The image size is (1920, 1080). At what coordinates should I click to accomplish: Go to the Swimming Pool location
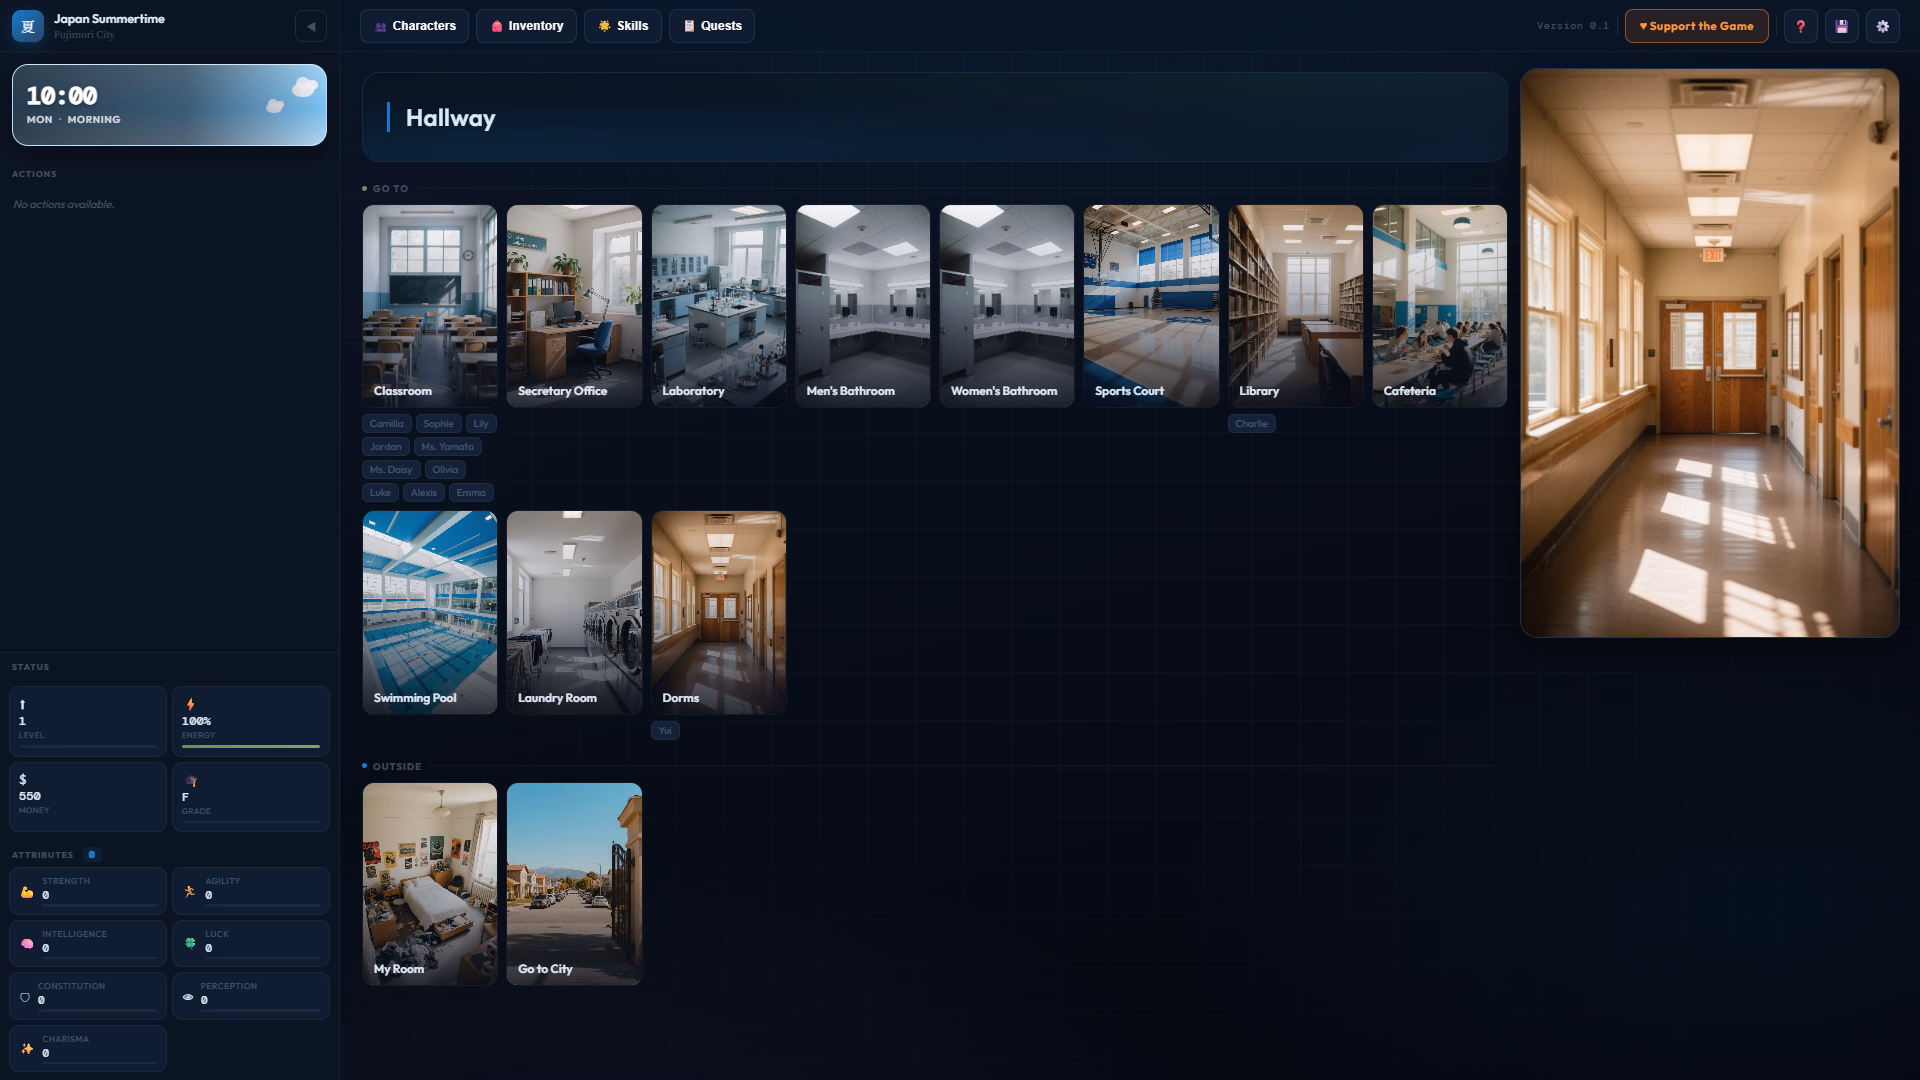429,612
